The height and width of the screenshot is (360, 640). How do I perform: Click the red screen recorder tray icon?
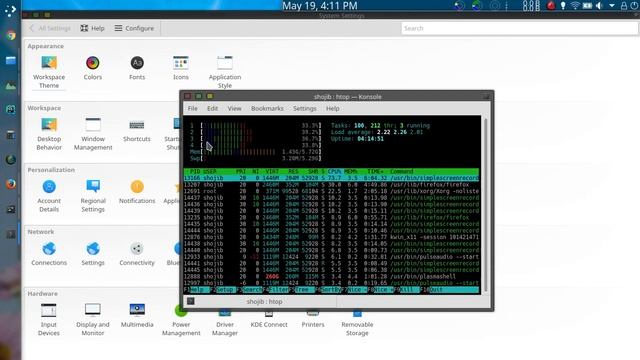click(x=551, y=6)
